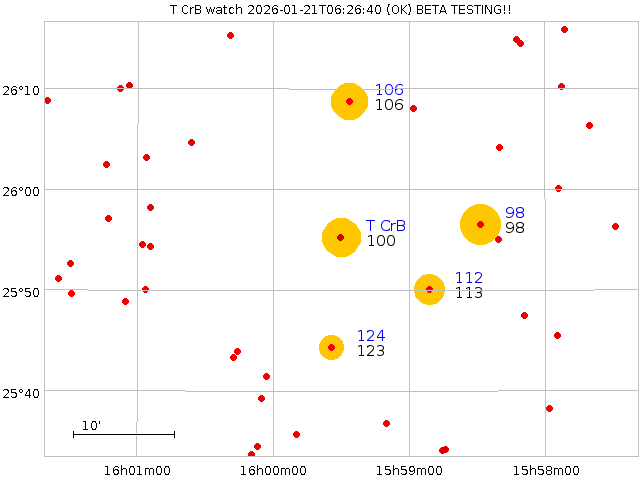Click the black 123 value below blue 124
The image size is (640, 480).
(x=371, y=351)
